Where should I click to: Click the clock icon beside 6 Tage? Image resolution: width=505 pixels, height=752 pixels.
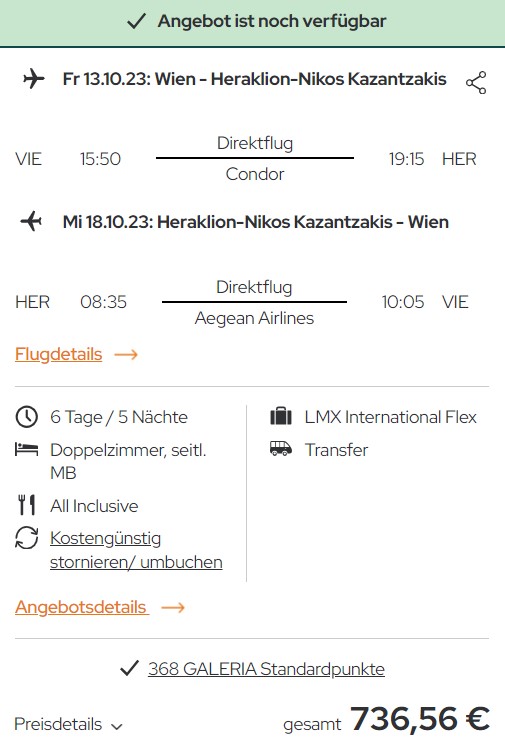point(26,417)
